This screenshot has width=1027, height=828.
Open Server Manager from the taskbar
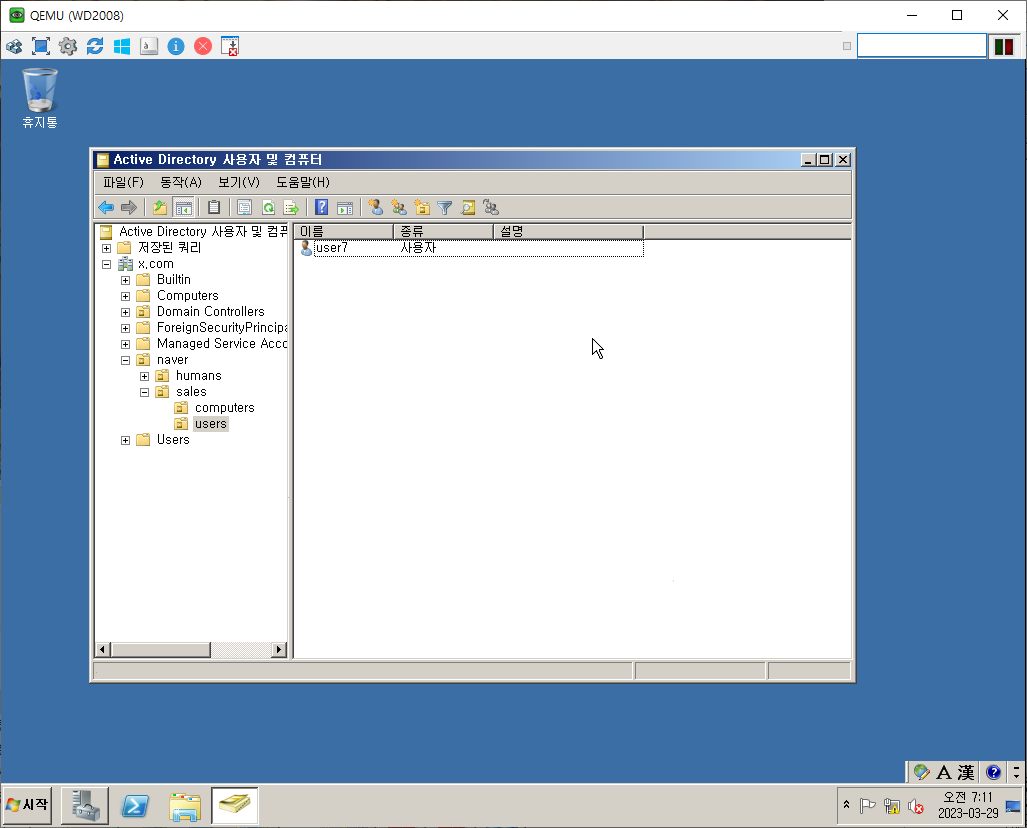(85, 805)
